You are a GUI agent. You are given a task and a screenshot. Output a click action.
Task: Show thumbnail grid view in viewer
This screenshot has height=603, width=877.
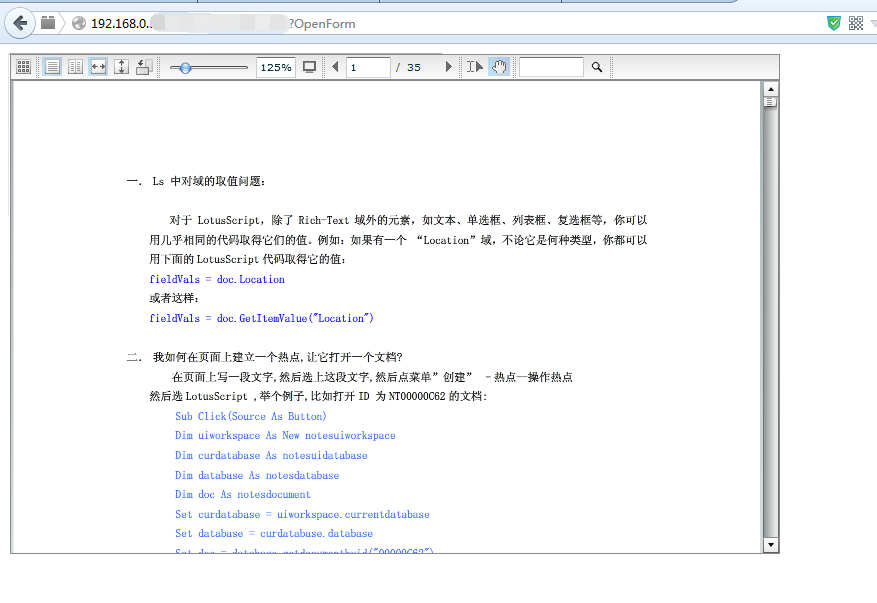pos(23,67)
